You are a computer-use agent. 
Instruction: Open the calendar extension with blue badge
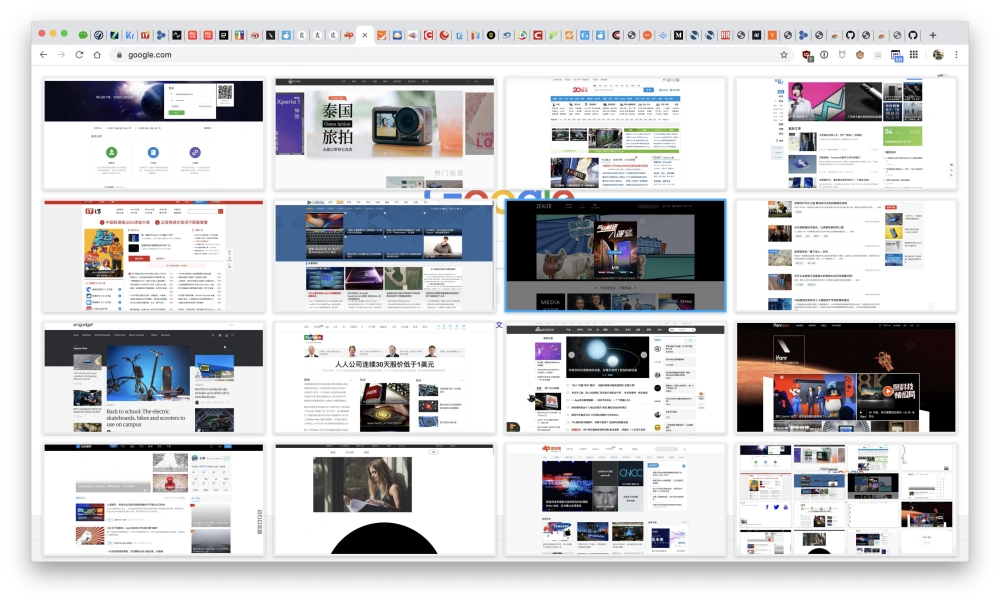click(x=897, y=56)
